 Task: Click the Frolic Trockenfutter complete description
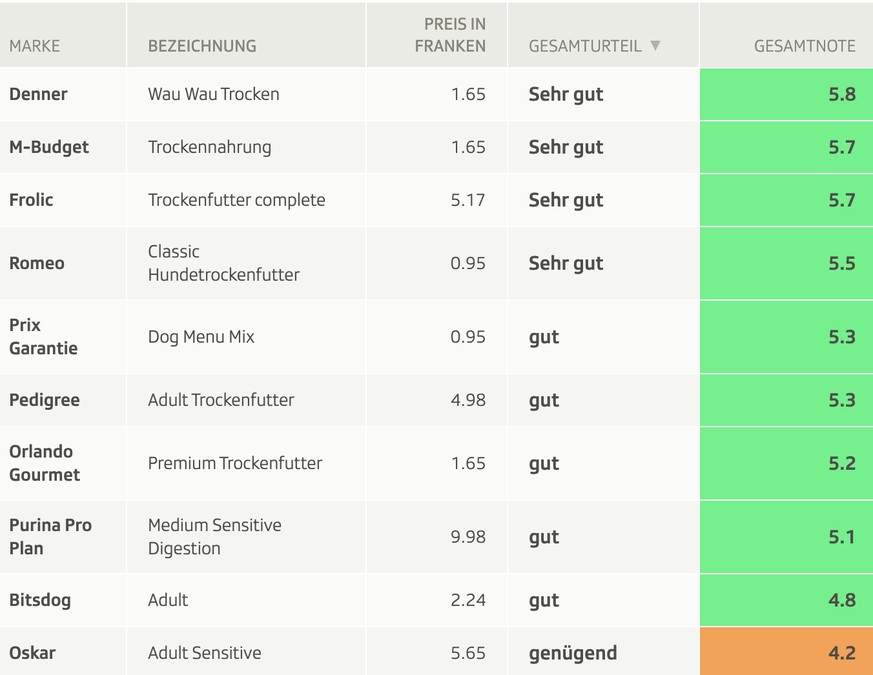[x=236, y=200]
